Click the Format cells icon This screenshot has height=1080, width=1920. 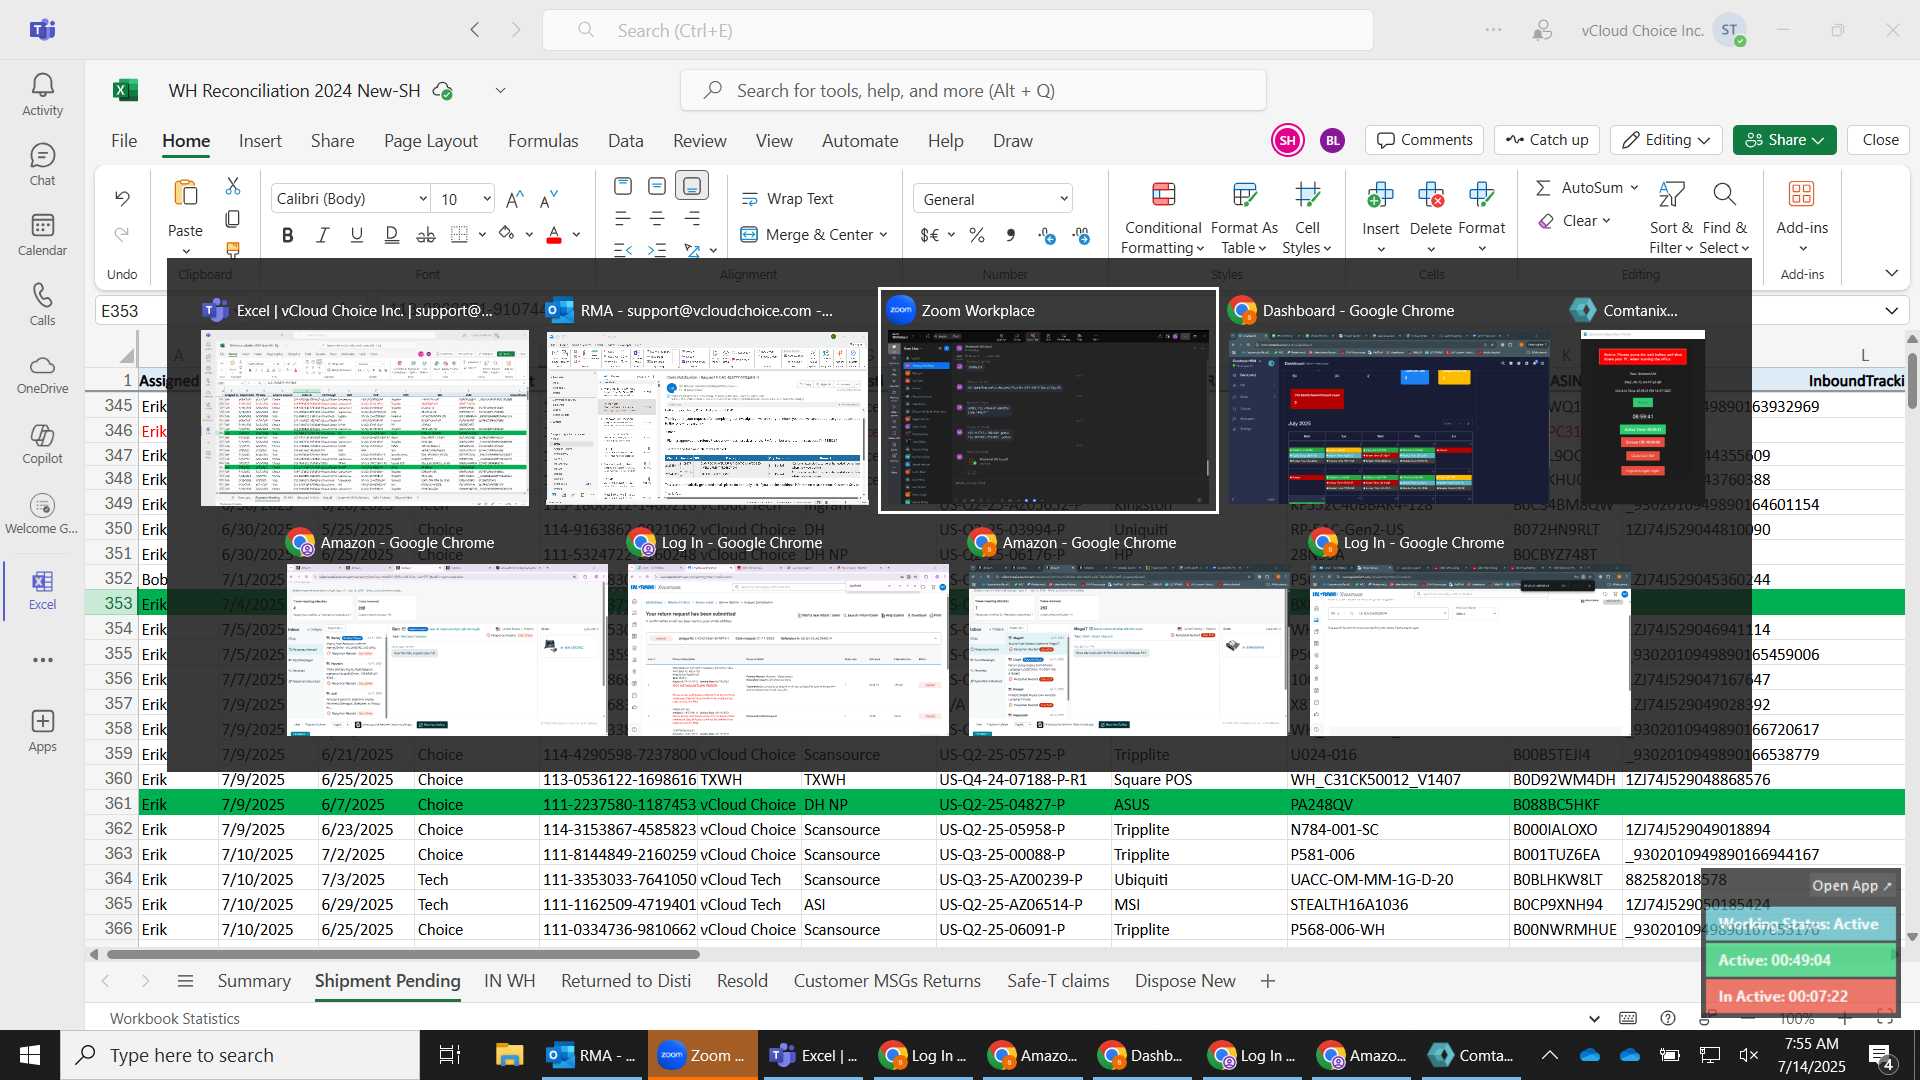point(1482,194)
